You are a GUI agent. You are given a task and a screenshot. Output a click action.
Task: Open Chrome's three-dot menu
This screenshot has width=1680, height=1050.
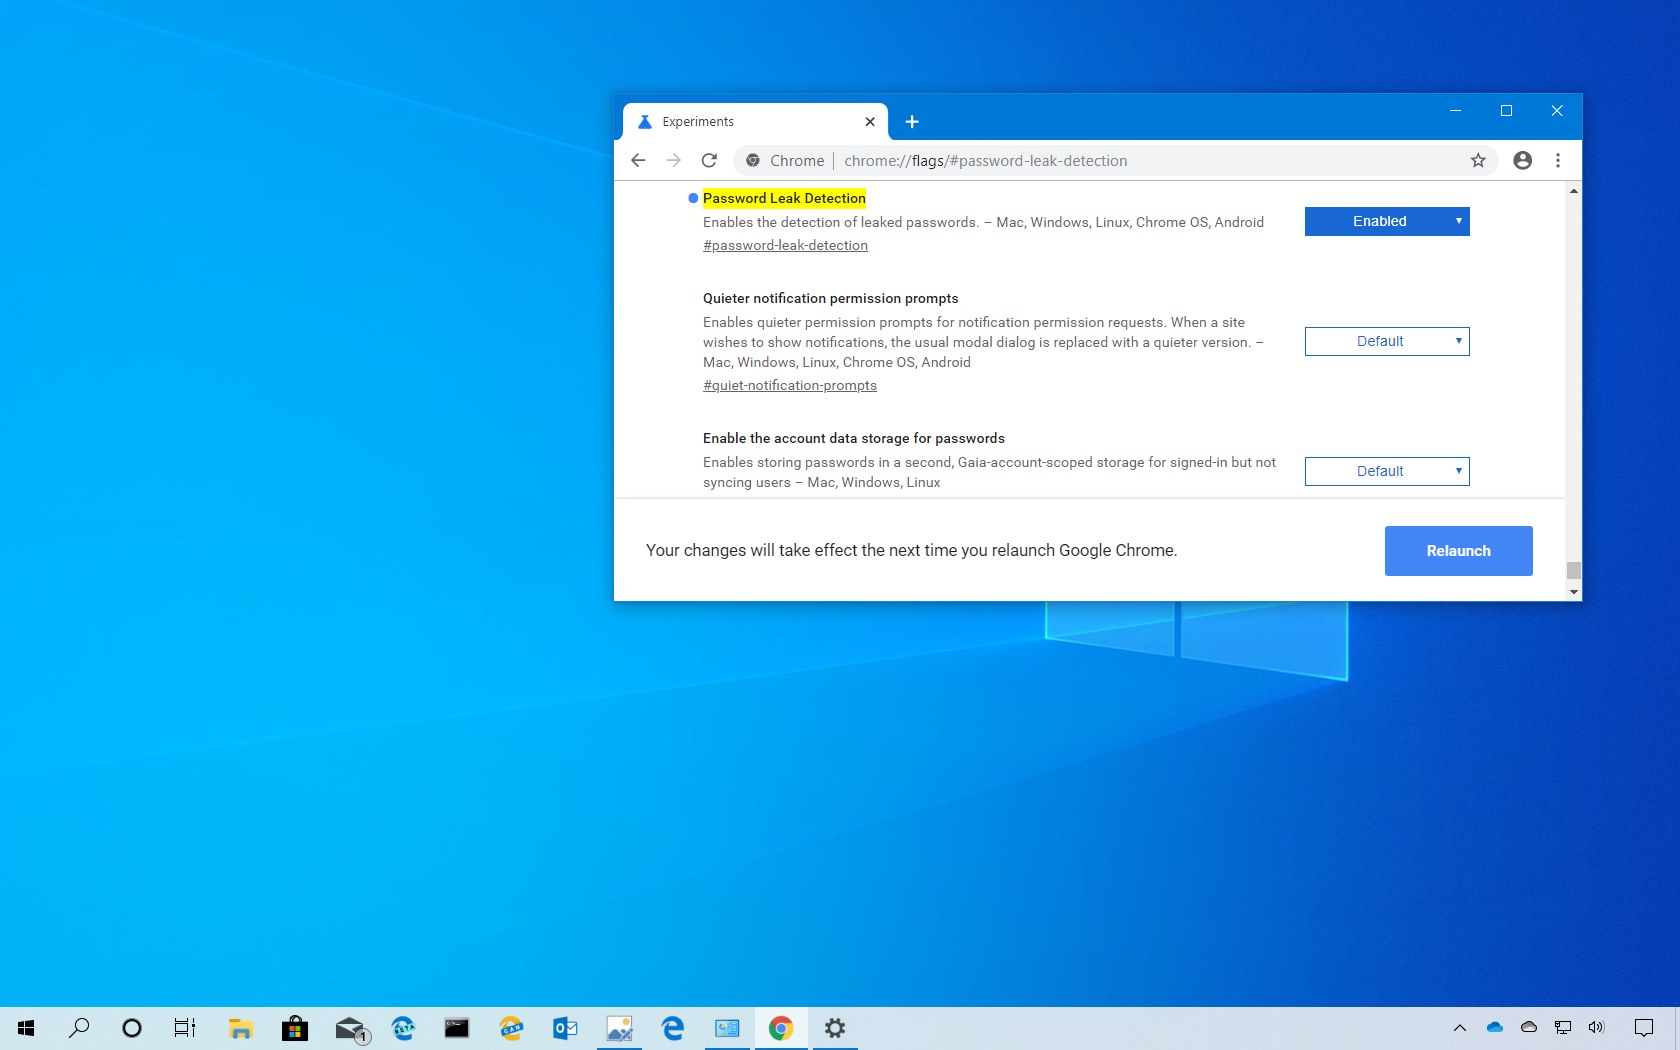tap(1558, 160)
